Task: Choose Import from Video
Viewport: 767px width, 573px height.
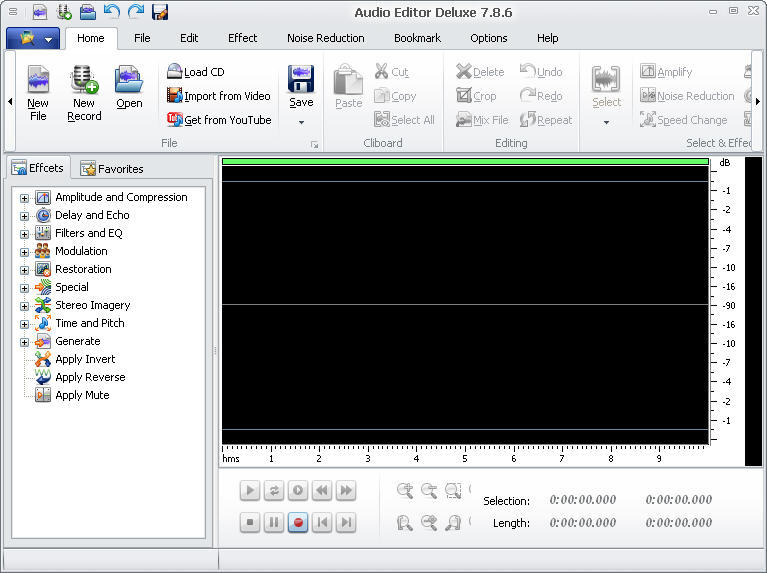Action: [x=218, y=96]
